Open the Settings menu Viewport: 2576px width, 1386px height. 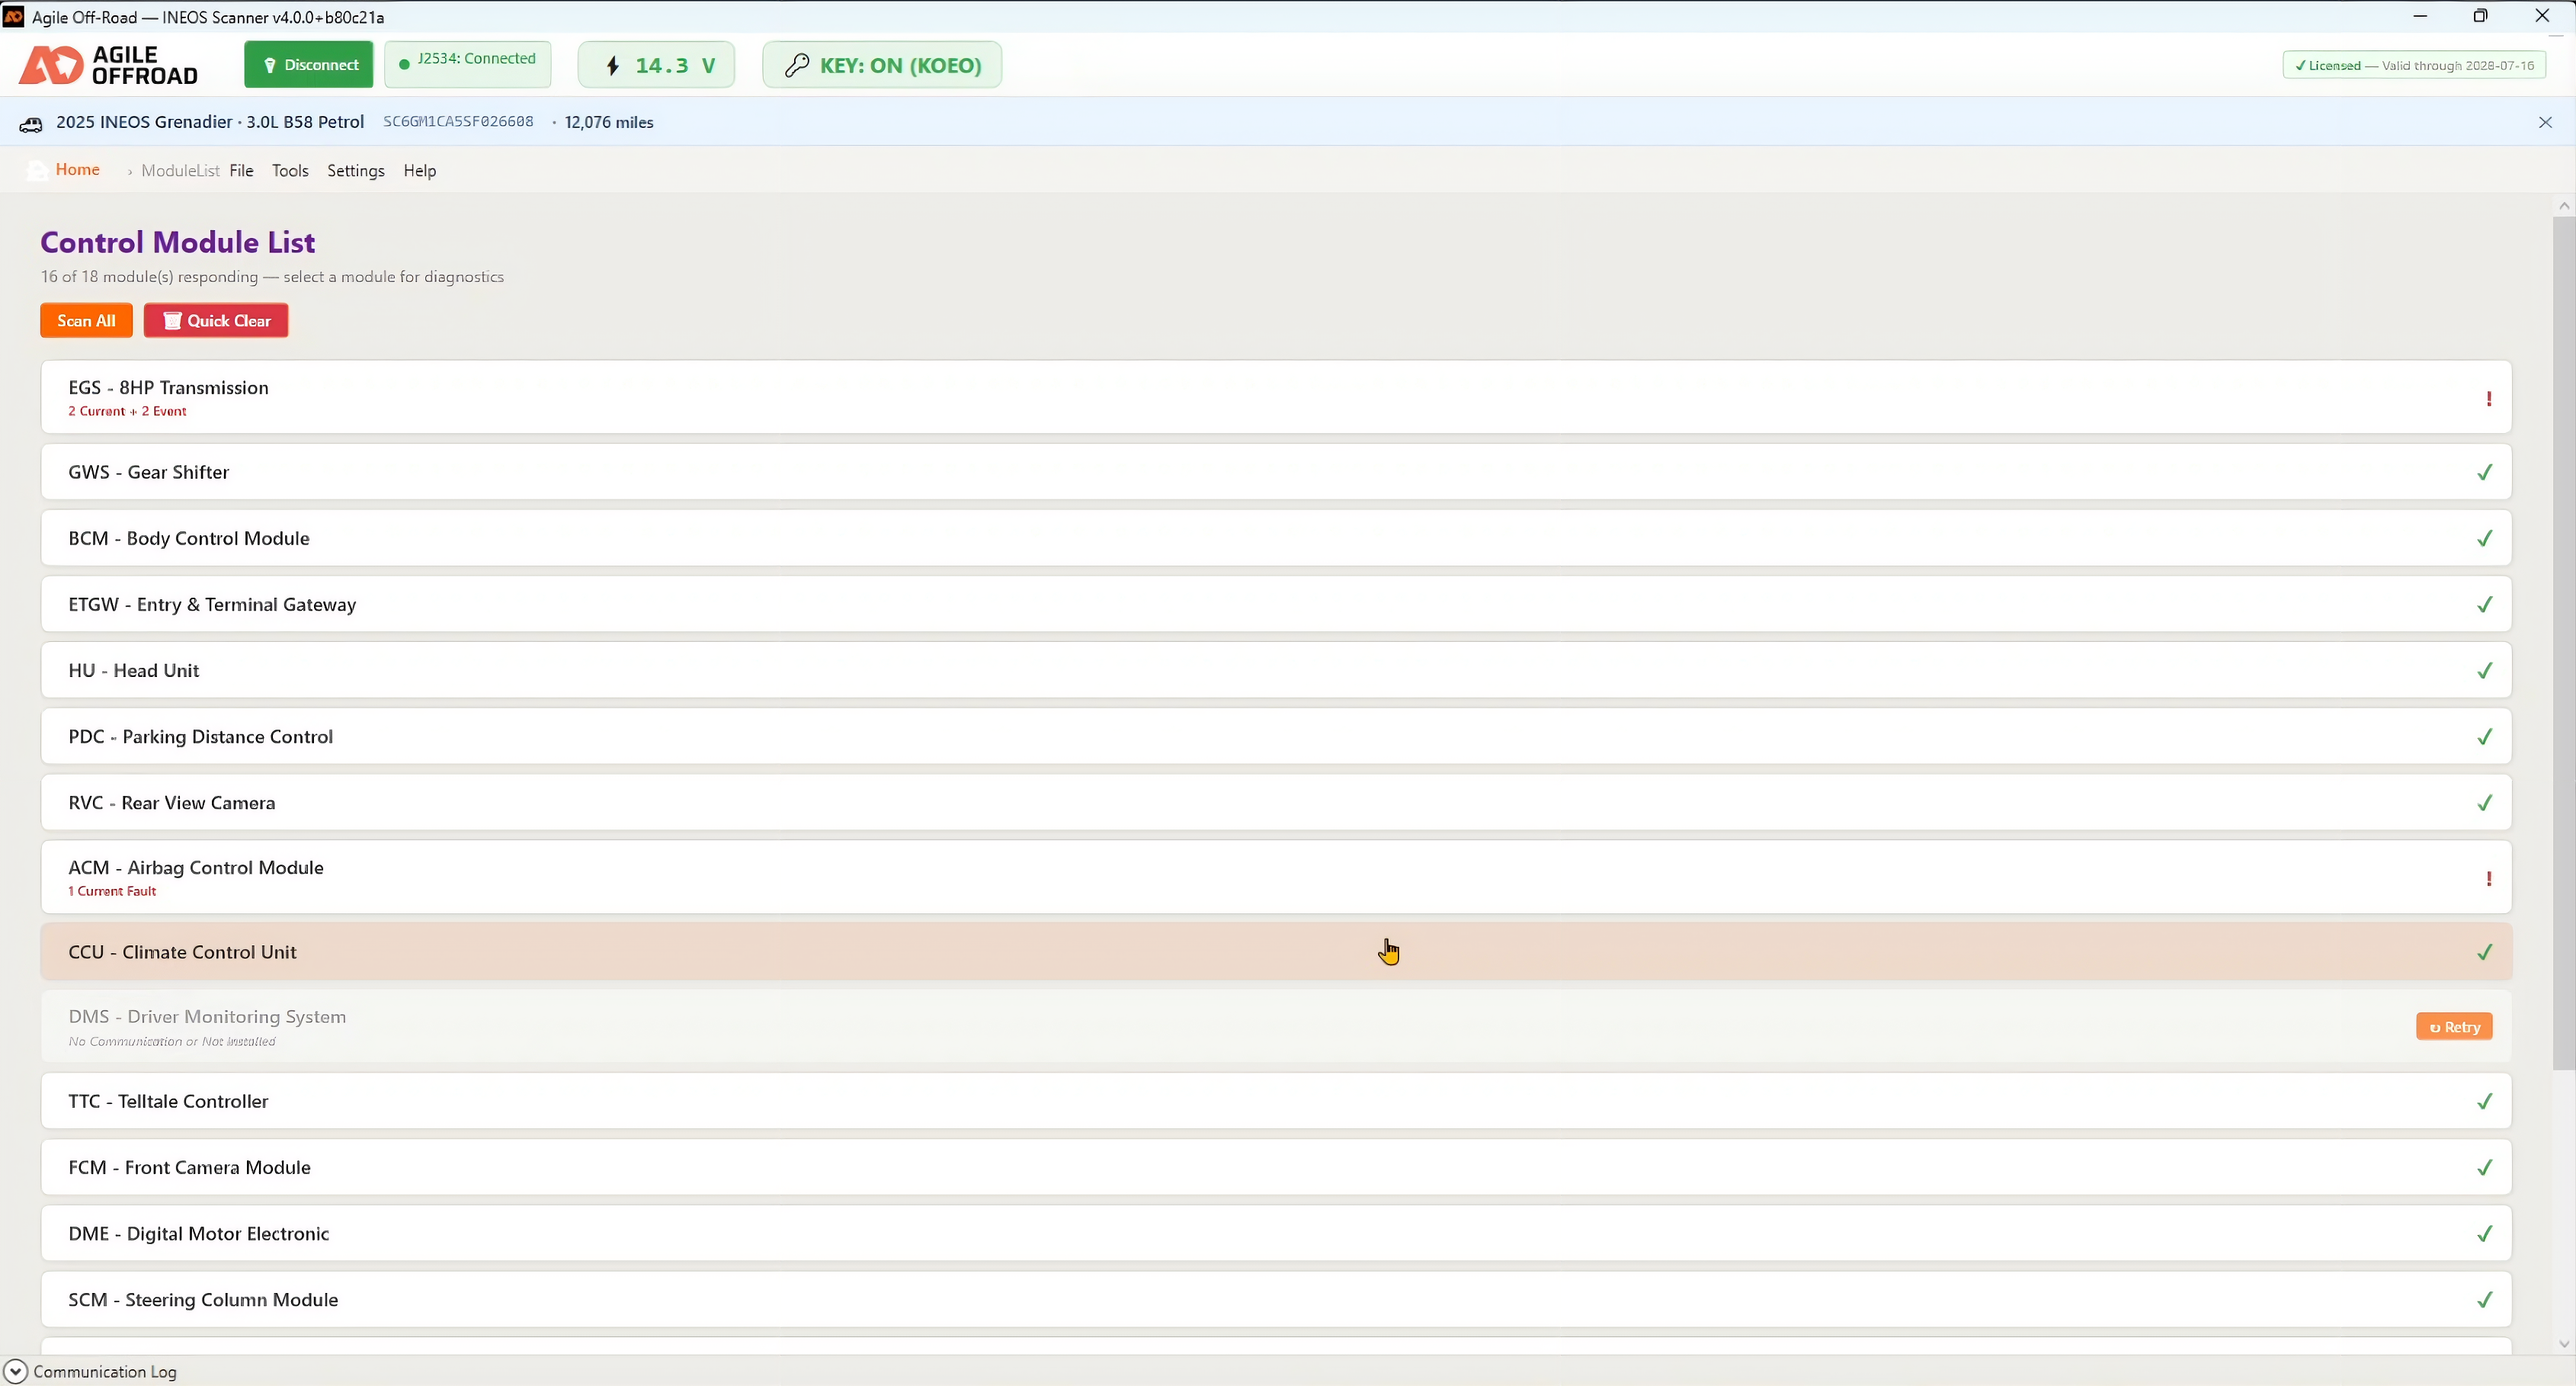tap(356, 171)
